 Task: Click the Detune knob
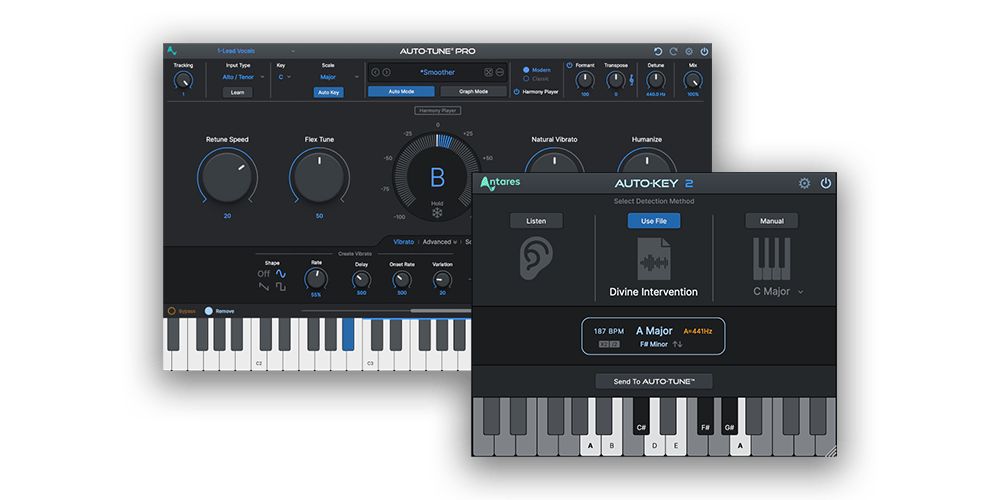point(655,80)
